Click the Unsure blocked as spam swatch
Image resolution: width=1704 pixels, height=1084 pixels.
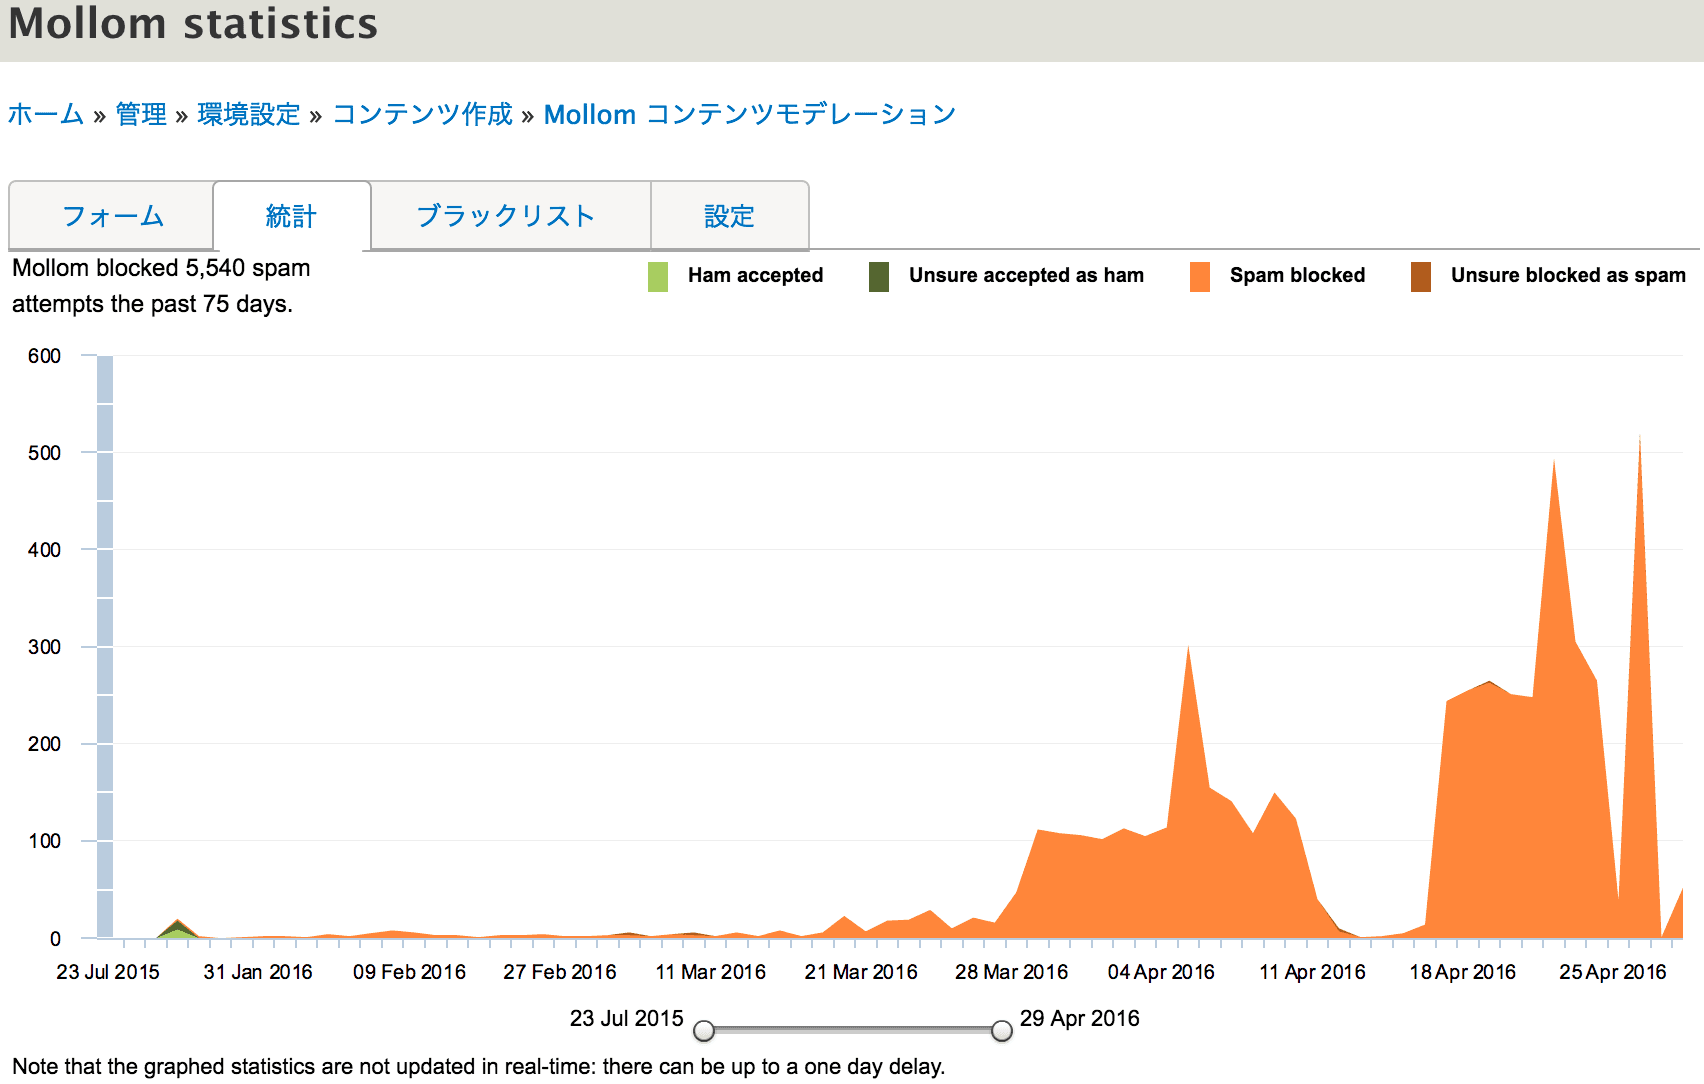[x=1421, y=277]
